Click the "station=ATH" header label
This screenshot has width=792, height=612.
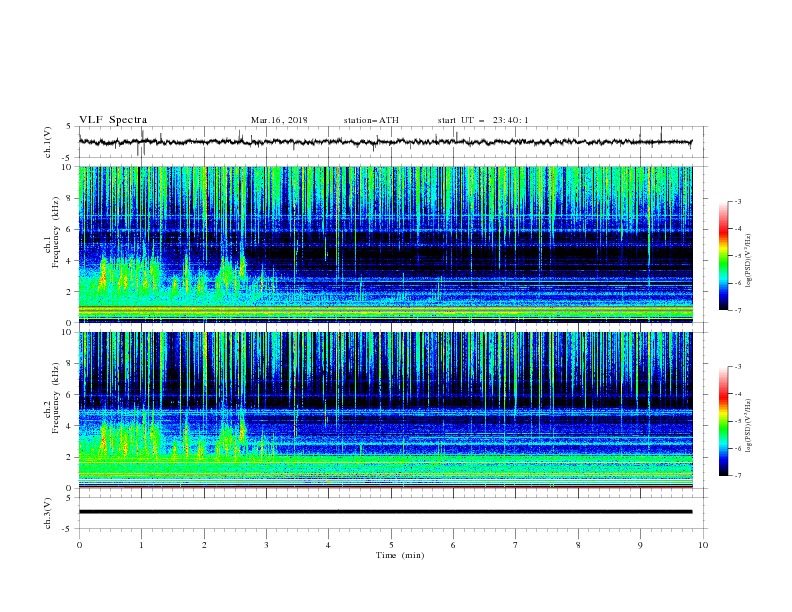coord(371,120)
